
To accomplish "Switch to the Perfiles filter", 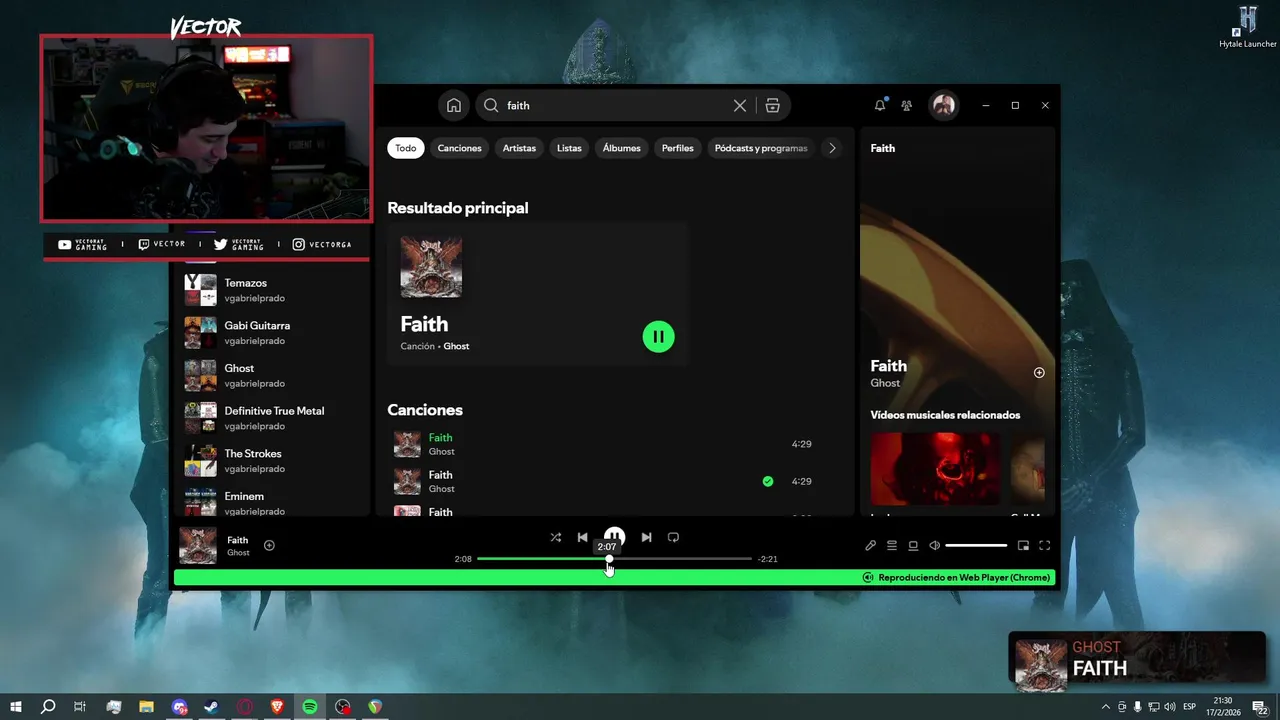I will 677,148.
